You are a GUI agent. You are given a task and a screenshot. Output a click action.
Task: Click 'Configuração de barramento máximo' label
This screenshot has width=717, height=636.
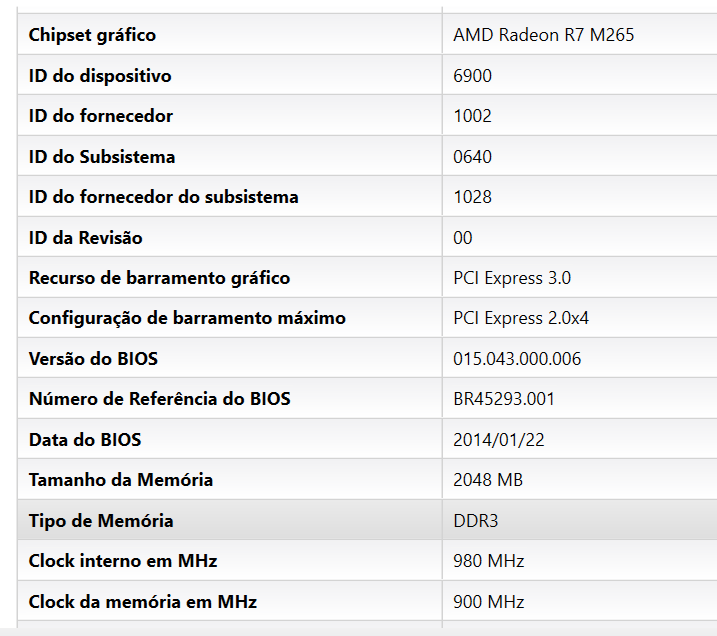pos(187,318)
